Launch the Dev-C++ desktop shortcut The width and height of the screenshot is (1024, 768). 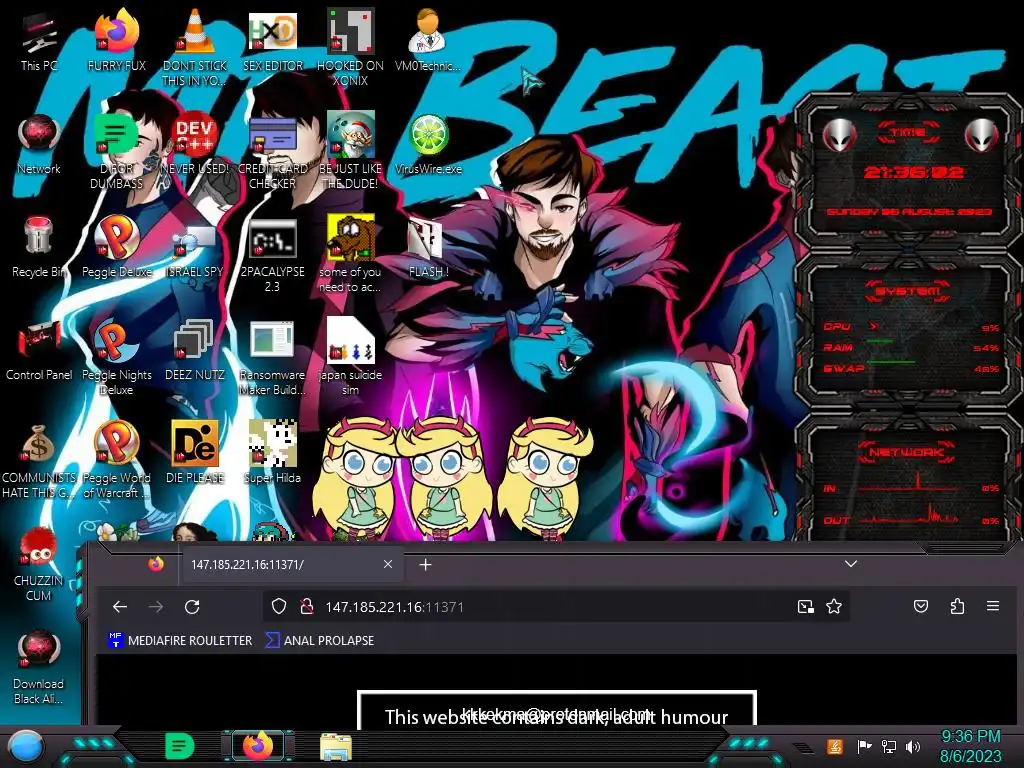click(x=195, y=144)
